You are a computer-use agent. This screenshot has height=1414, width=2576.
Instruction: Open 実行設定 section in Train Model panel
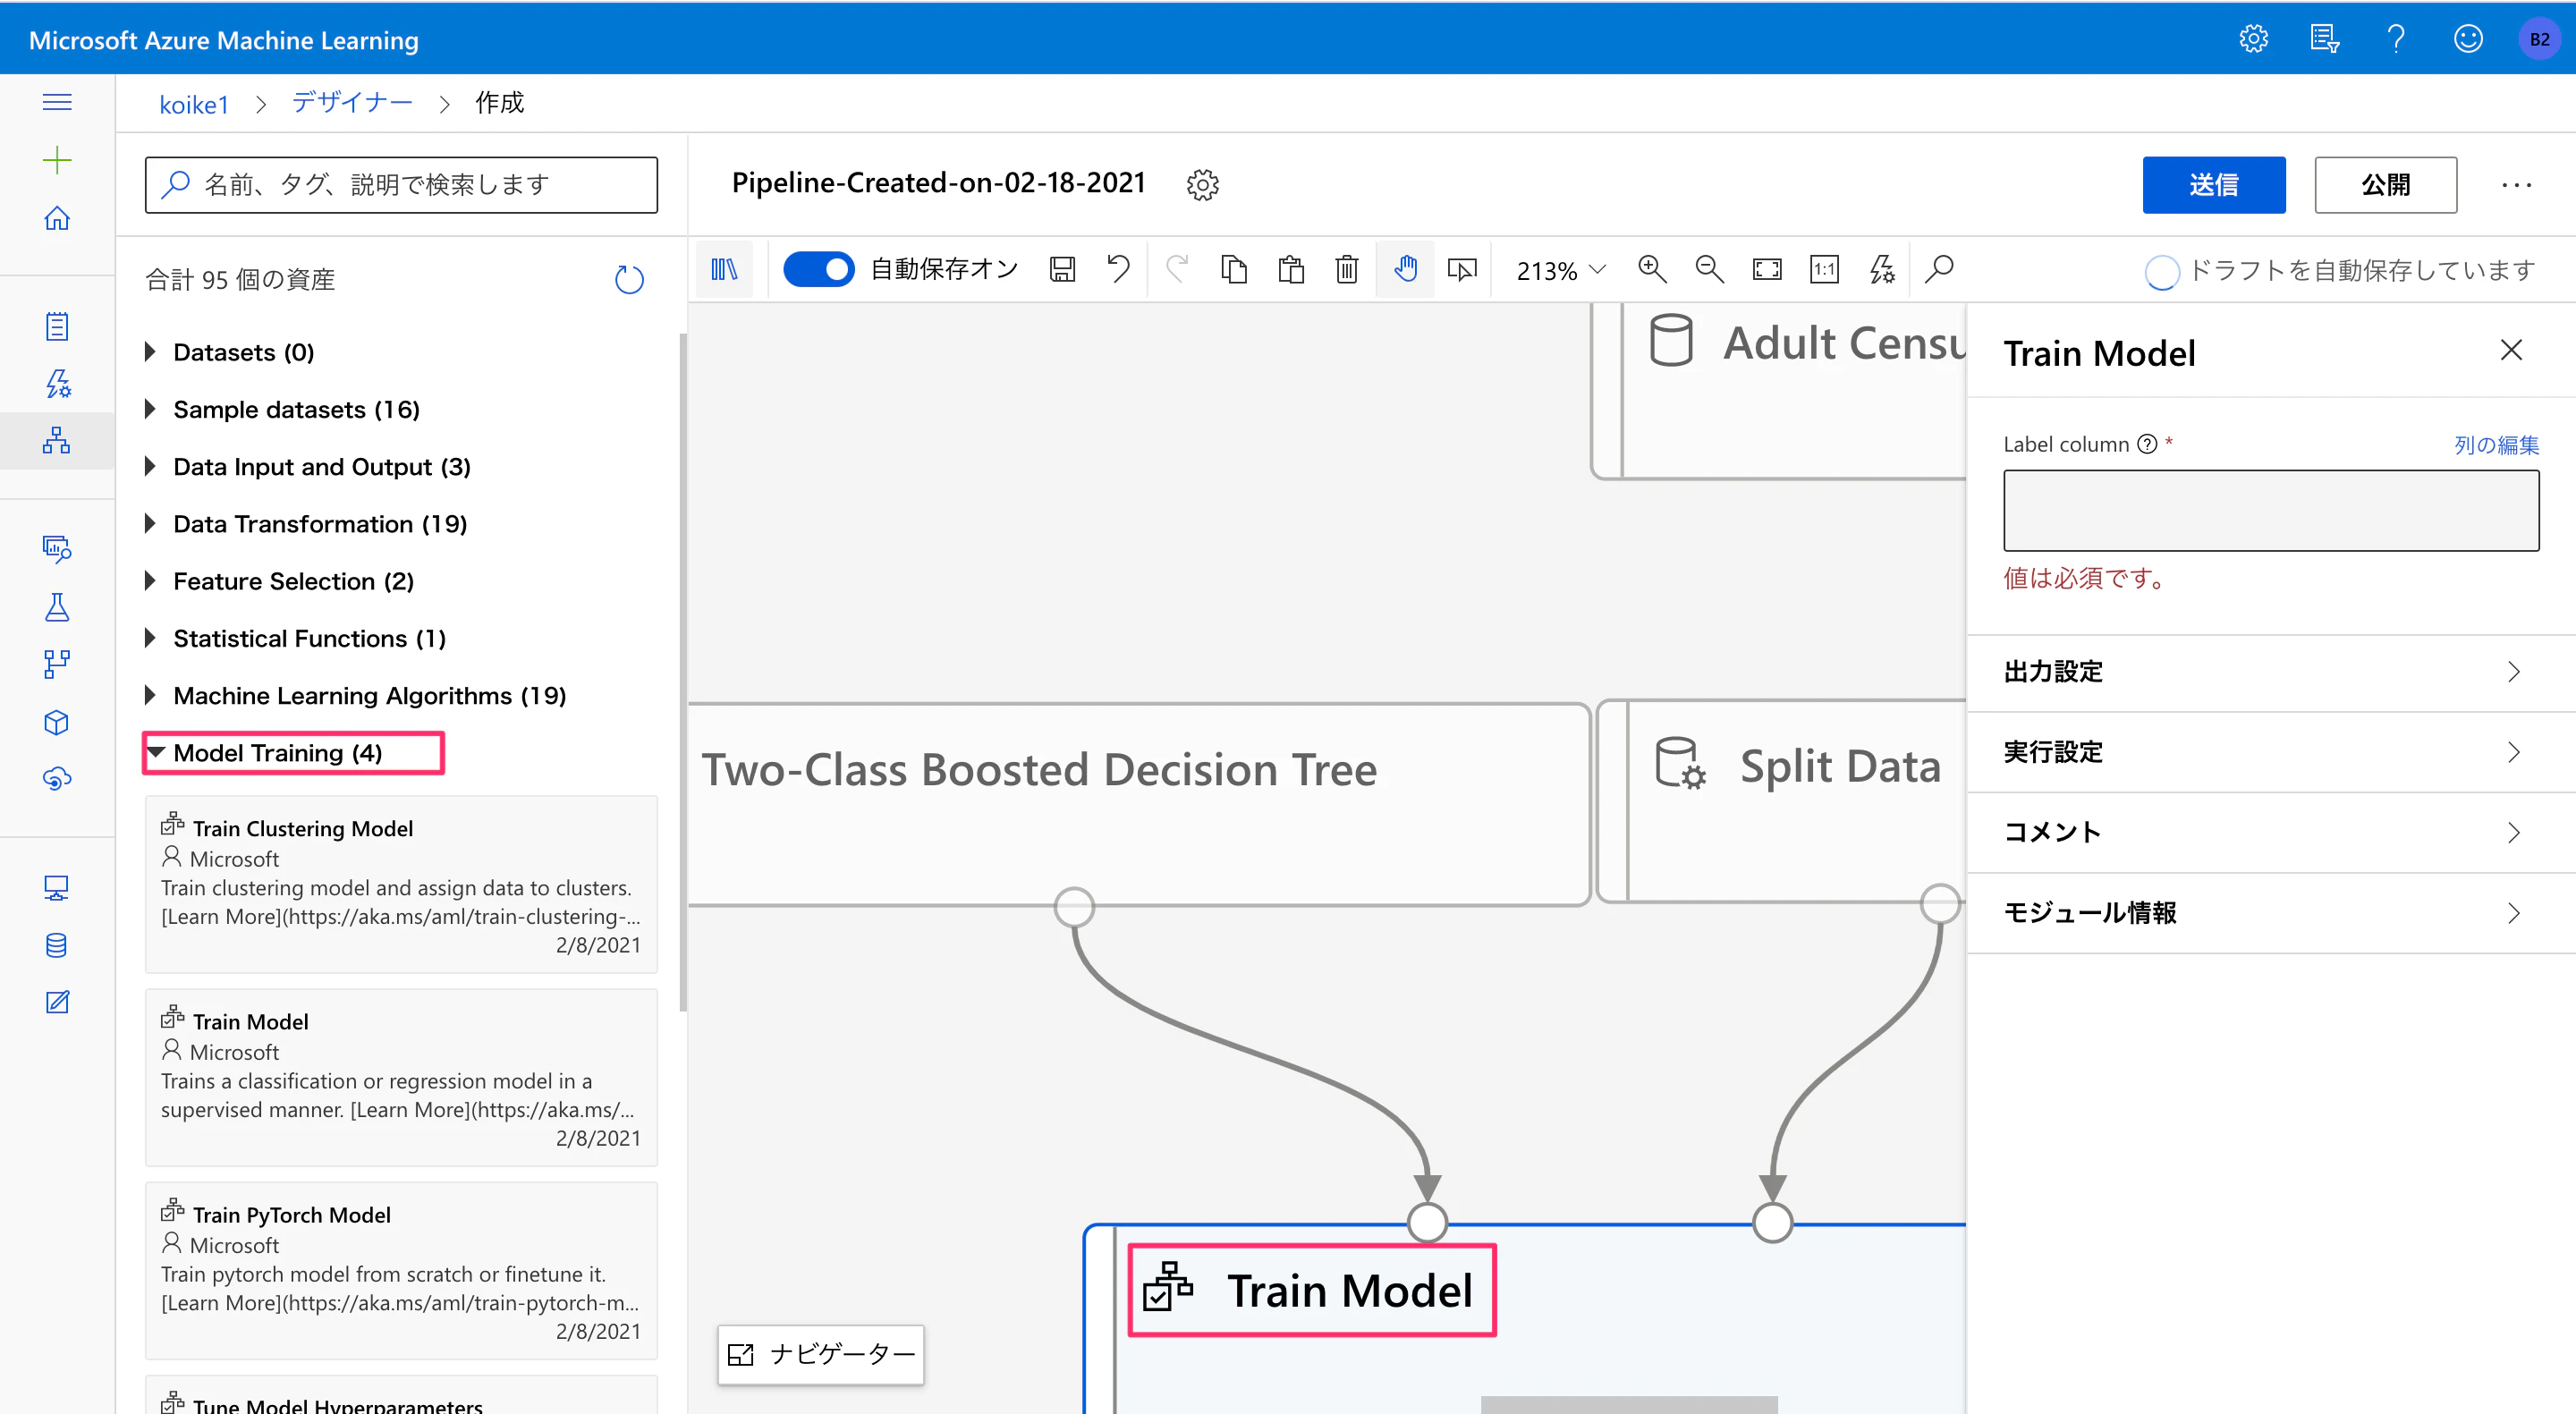tap(2271, 752)
